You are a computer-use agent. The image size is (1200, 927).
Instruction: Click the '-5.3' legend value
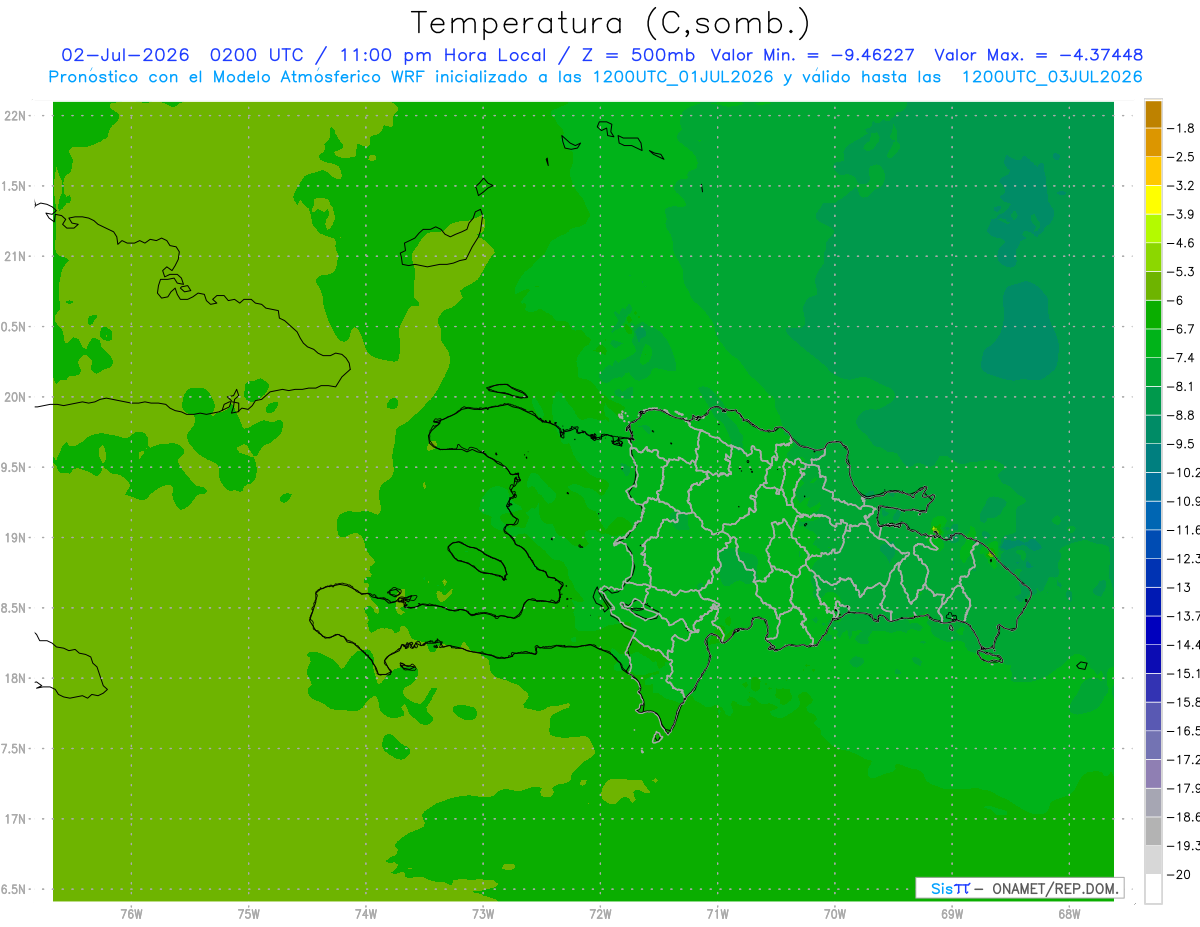point(1182,271)
